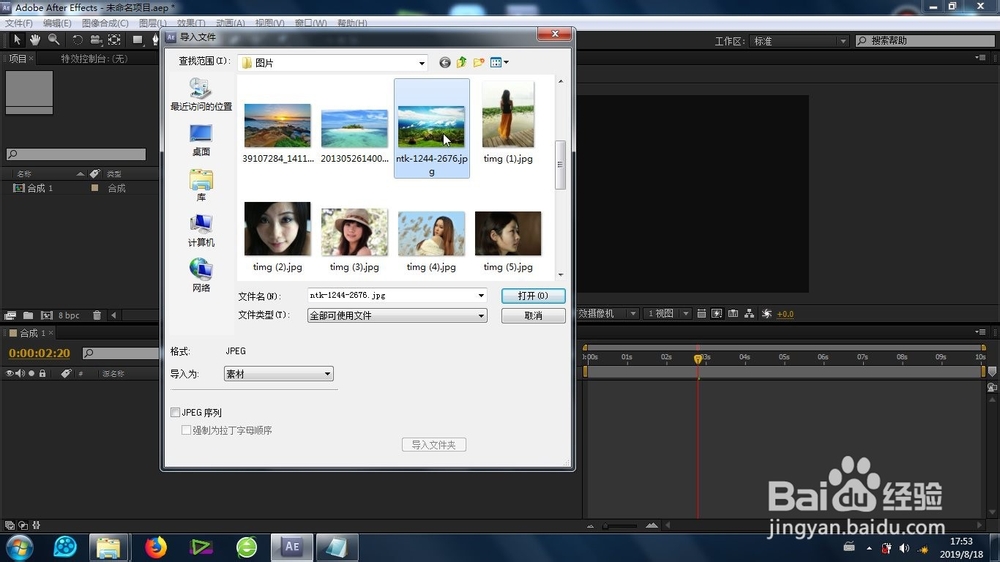Click Interpret Footage icon in project panel
Screen dimensions: 1000x562
[10, 315]
